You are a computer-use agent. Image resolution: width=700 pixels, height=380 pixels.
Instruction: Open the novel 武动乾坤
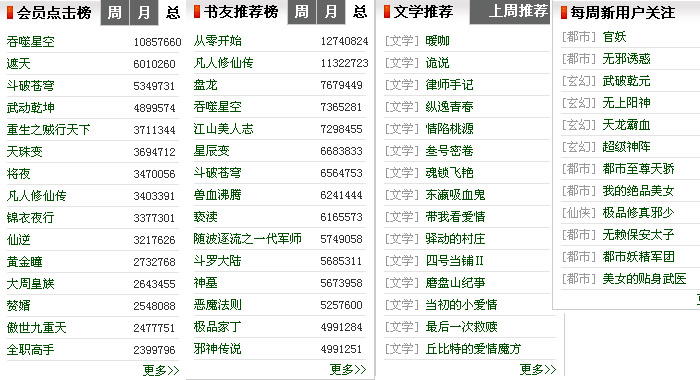31,108
